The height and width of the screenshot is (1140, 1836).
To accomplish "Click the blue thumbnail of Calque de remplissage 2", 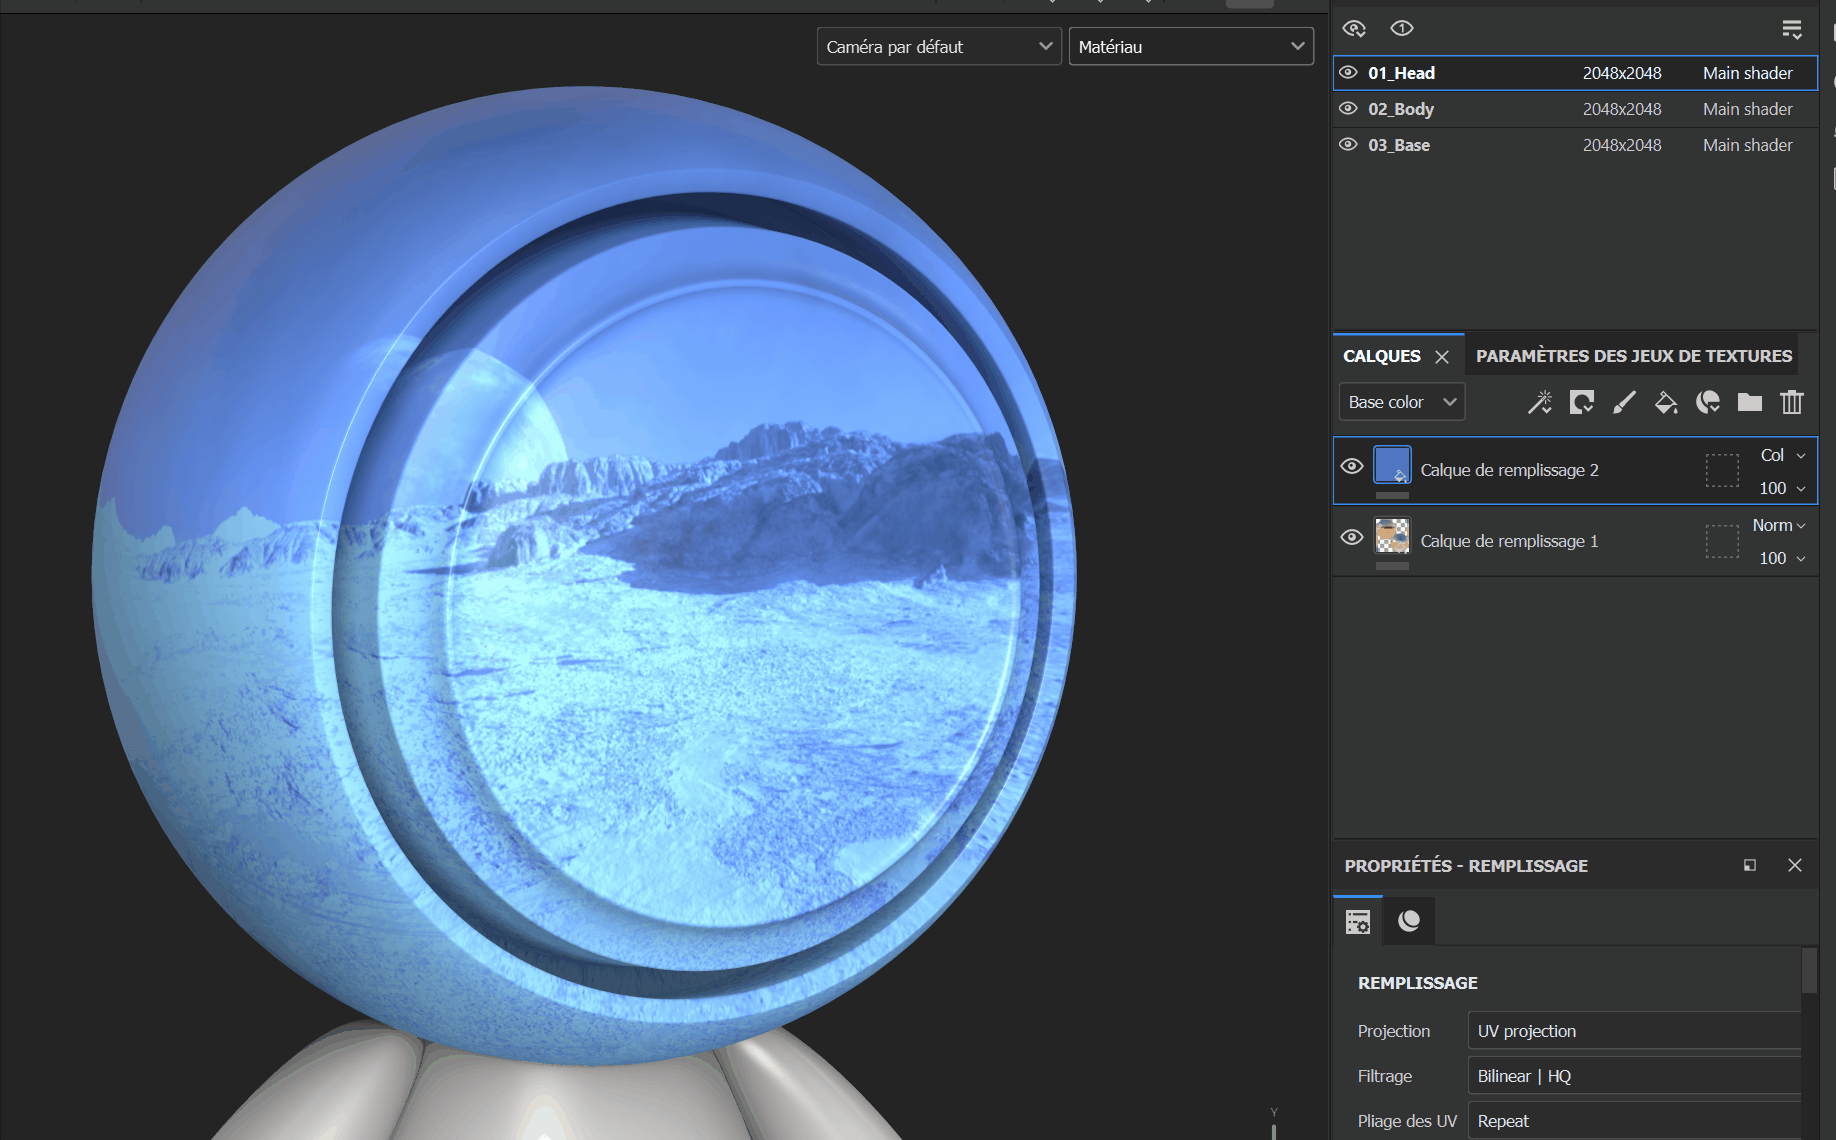I will click(x=1392, y=465).
